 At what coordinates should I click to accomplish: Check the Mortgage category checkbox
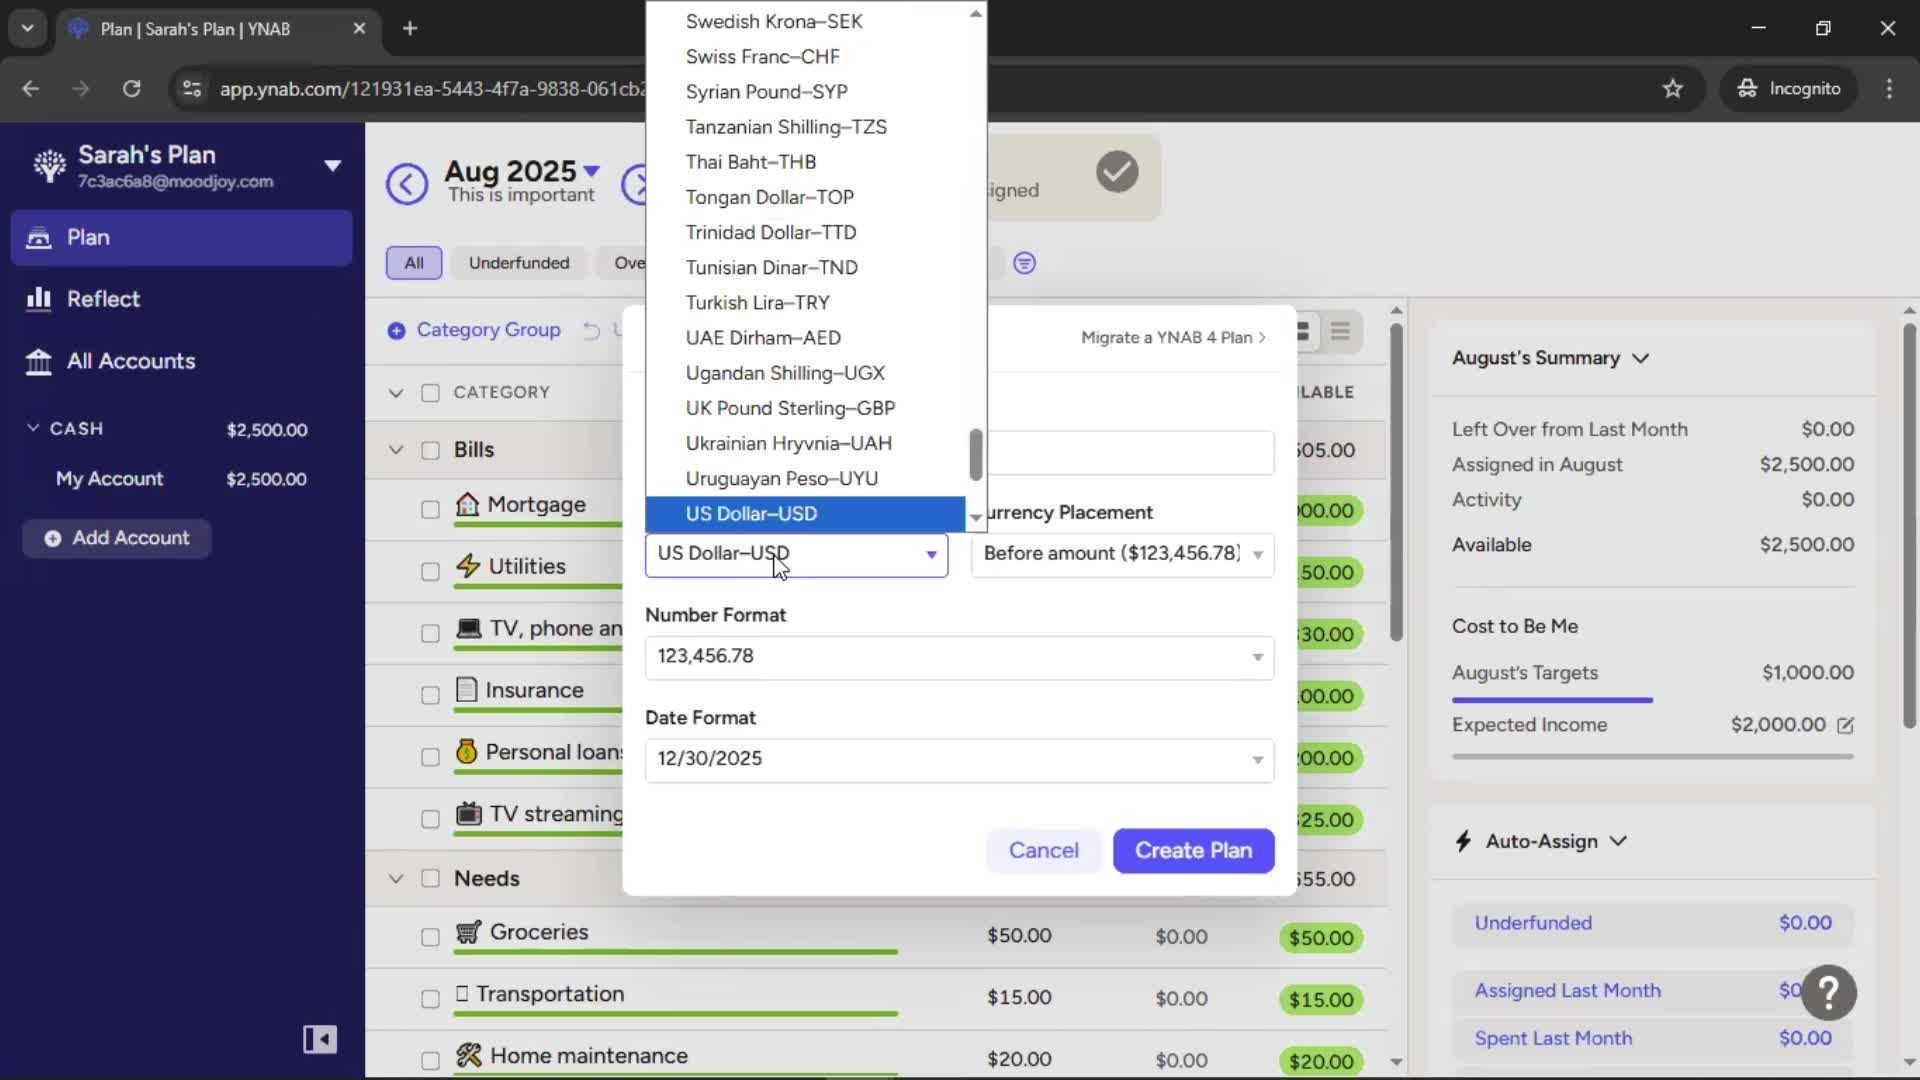coord(430,510)
